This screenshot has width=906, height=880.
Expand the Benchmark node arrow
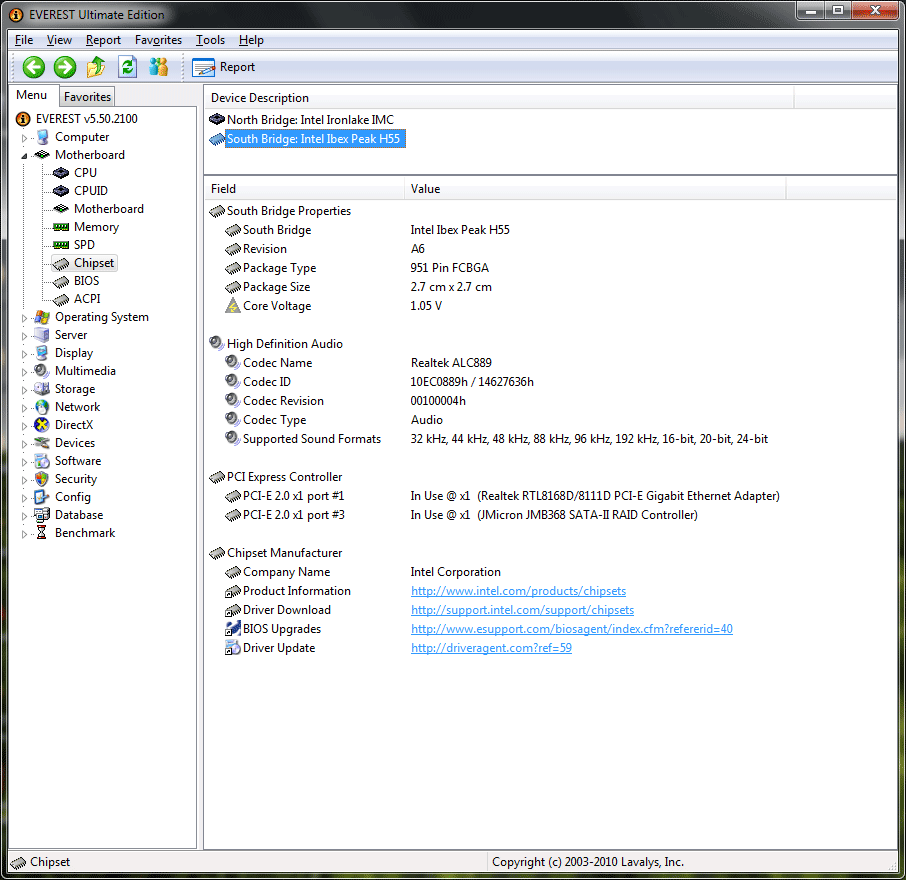(x=24, y=534)
